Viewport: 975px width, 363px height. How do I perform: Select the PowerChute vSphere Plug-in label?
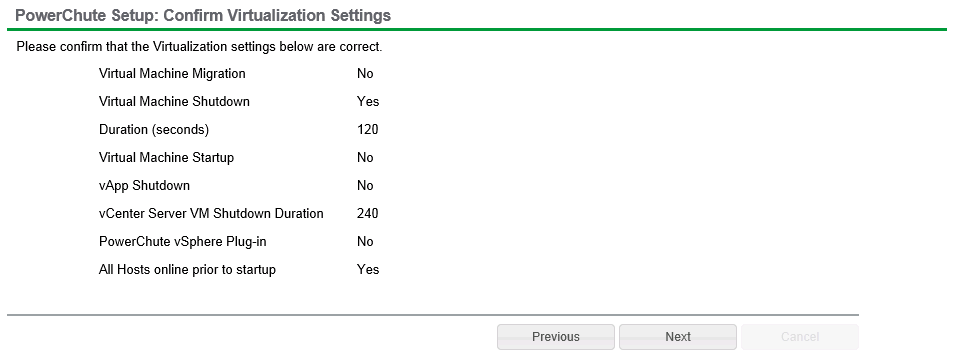coord(183,241)
